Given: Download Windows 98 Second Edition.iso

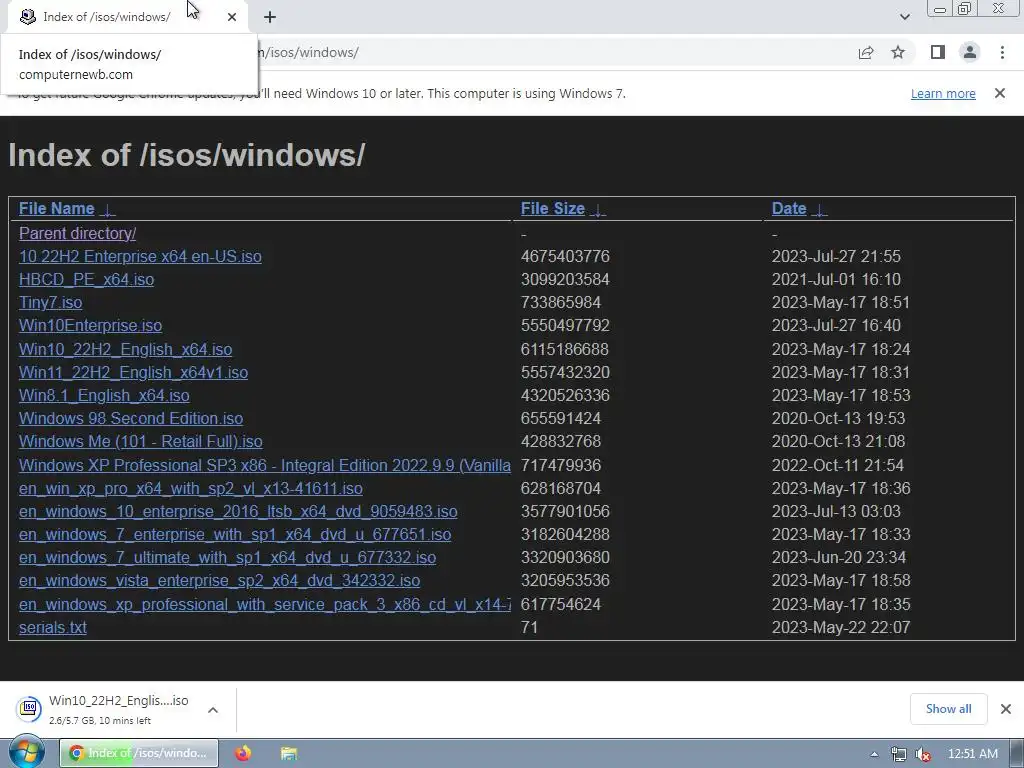Looking at the screenshot, I should coord(131,418).
